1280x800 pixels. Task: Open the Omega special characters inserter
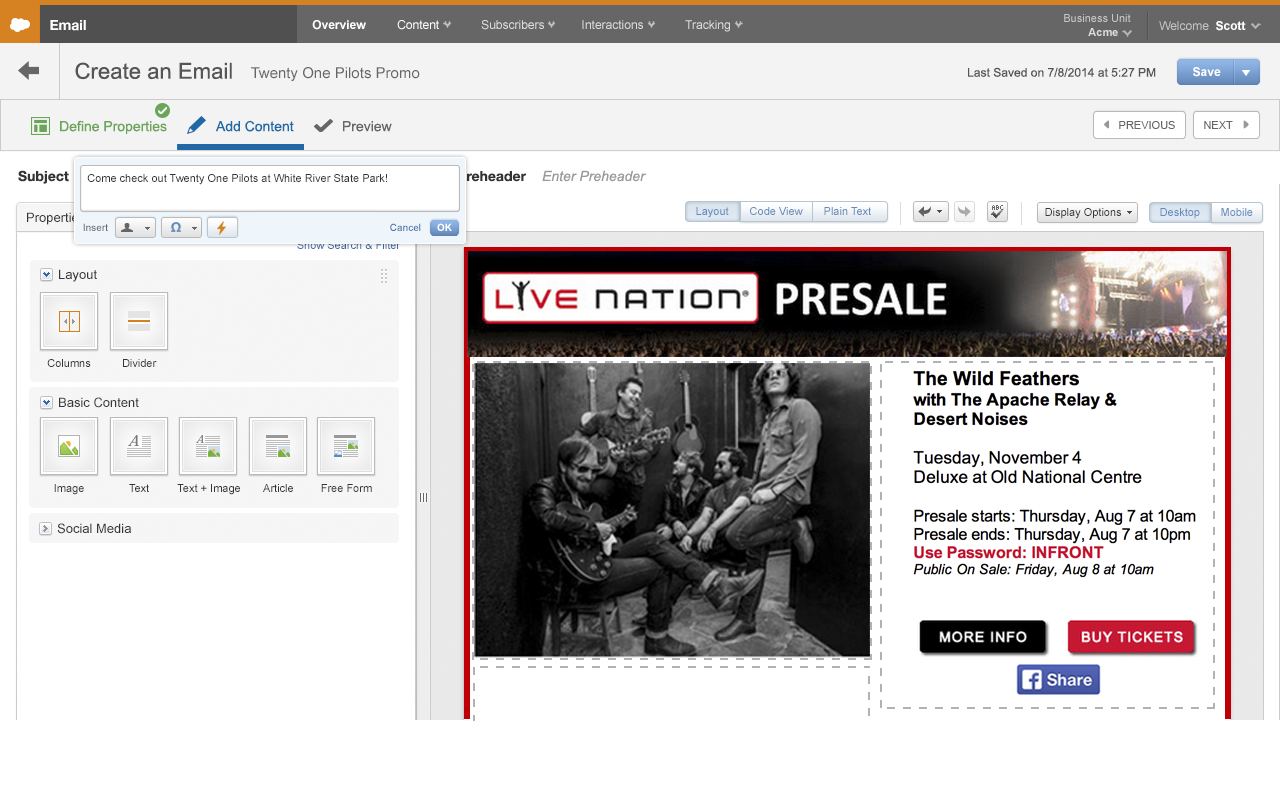(181, 228)
